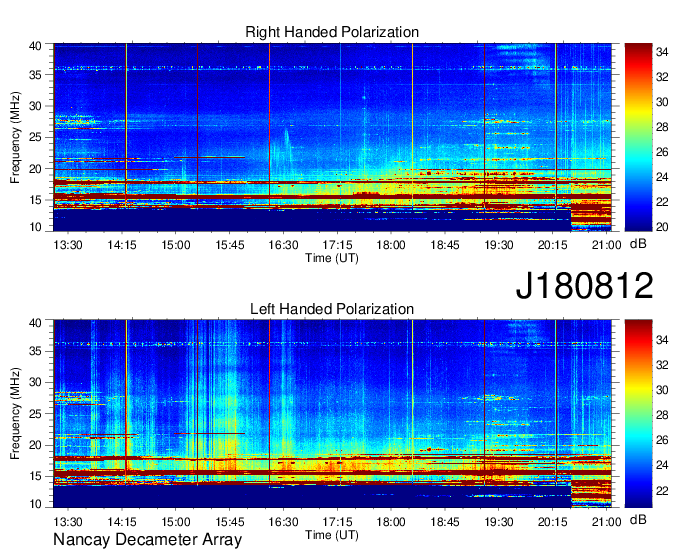Click the 20:15 tick on Right Handed plot

552,245
